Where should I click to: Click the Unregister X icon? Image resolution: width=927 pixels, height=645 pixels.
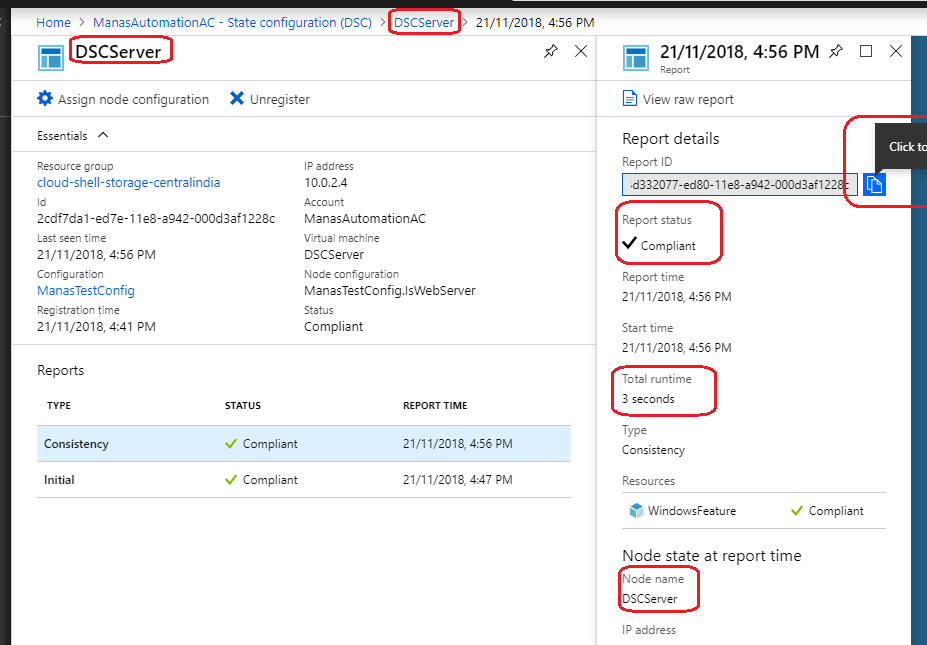pos(237,99)
